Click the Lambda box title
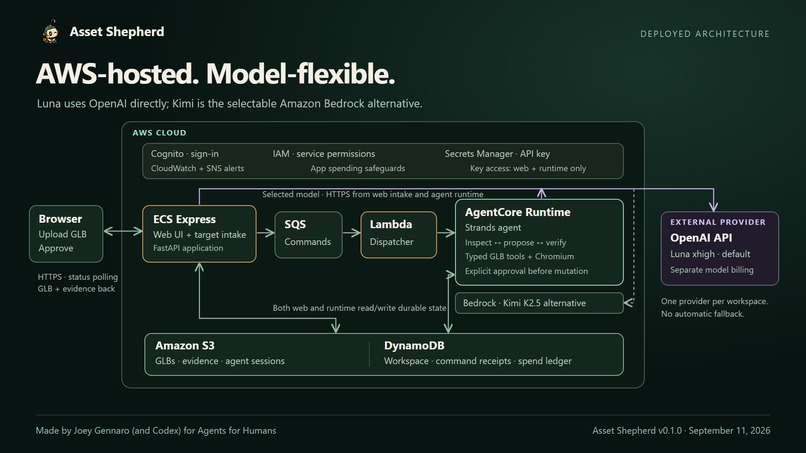 pos(391,225)
